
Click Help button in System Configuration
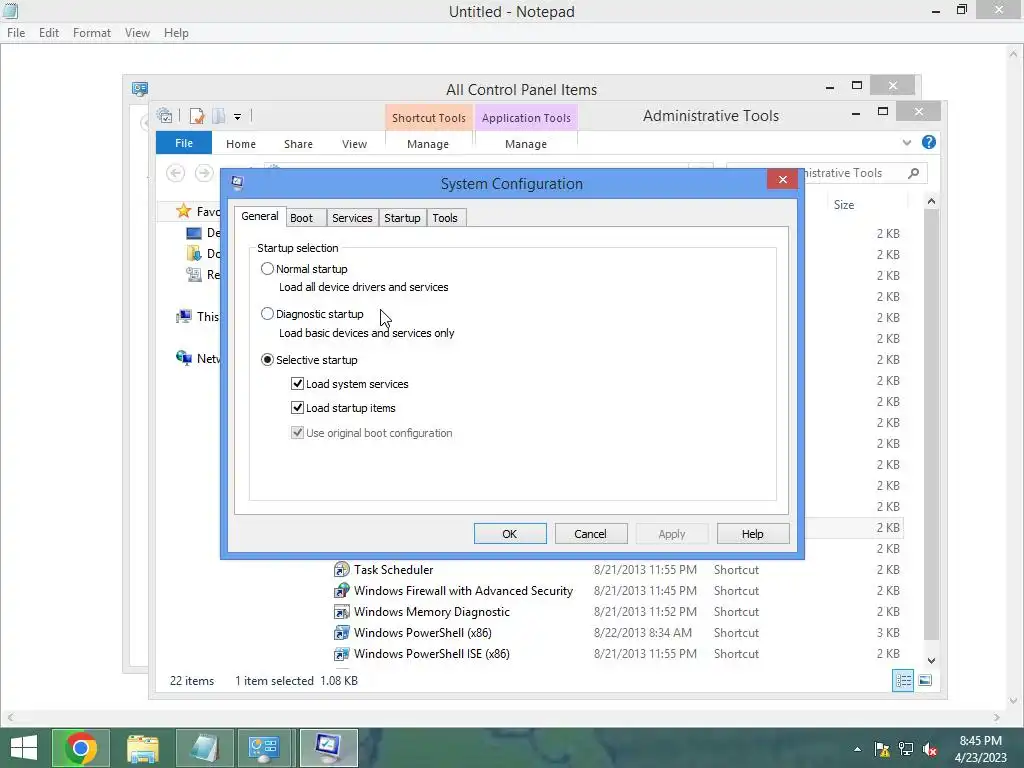752,534
